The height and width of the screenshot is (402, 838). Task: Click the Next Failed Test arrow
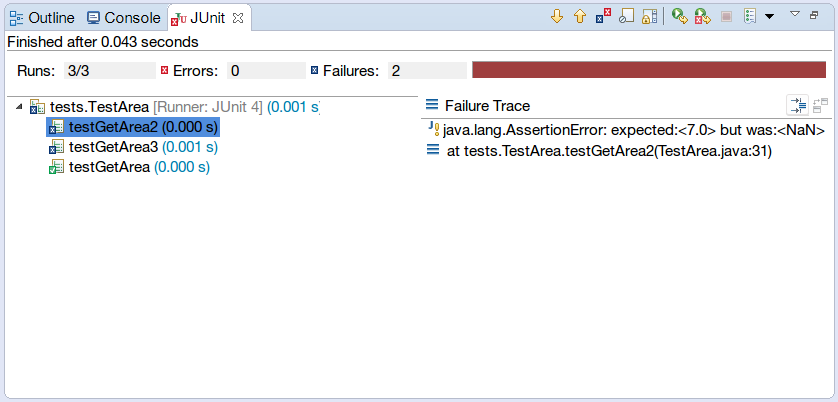(x=557, y=16)
